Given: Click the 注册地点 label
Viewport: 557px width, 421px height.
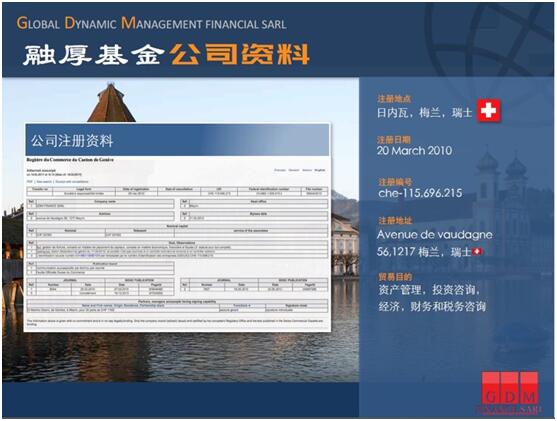Looking at the screenshot, I should [394, 98].
